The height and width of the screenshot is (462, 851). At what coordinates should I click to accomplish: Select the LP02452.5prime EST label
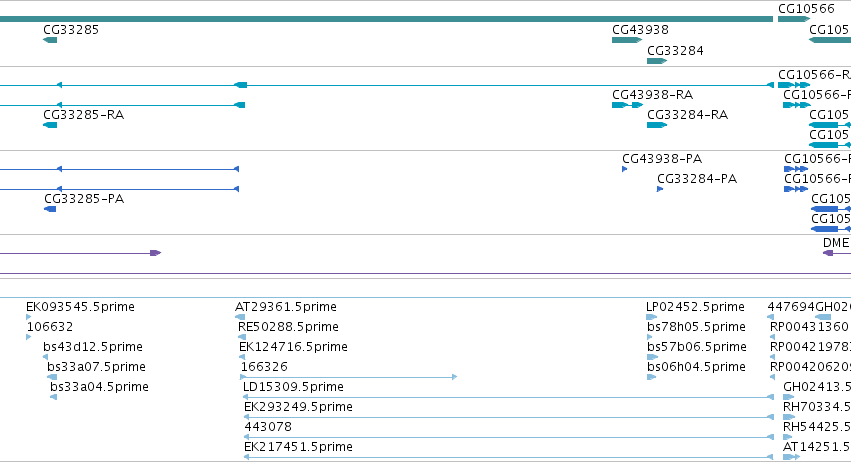click(695, 307)
